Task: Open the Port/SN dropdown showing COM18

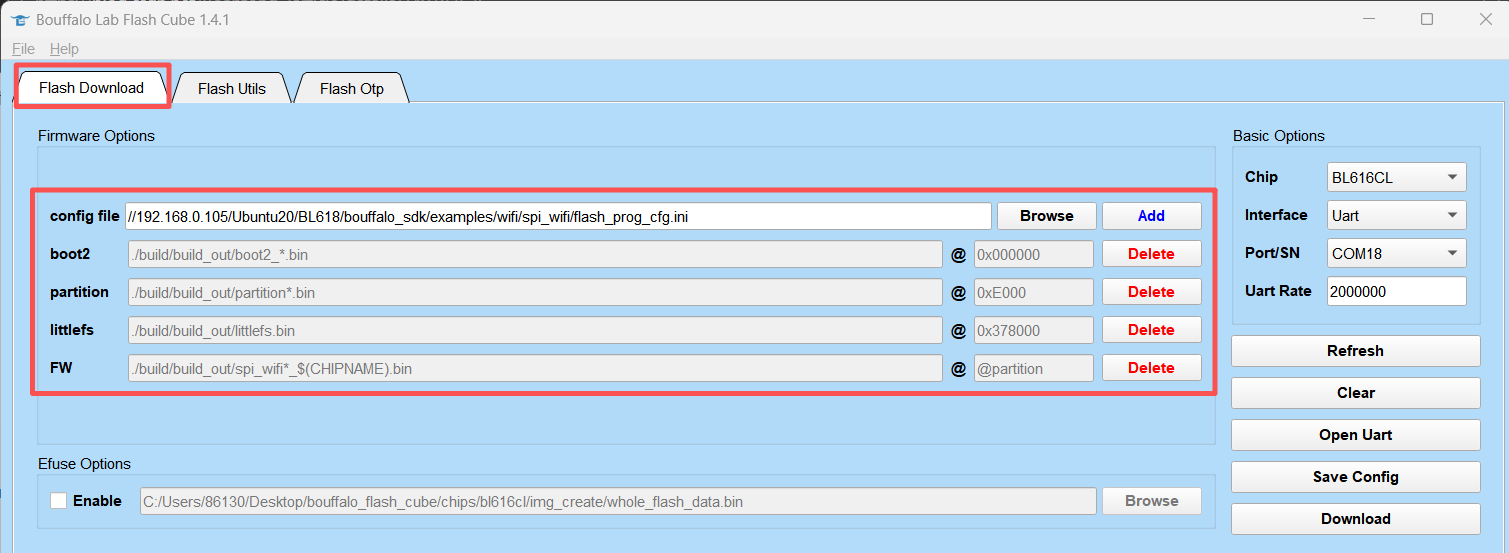Action: pos(1397,253)
